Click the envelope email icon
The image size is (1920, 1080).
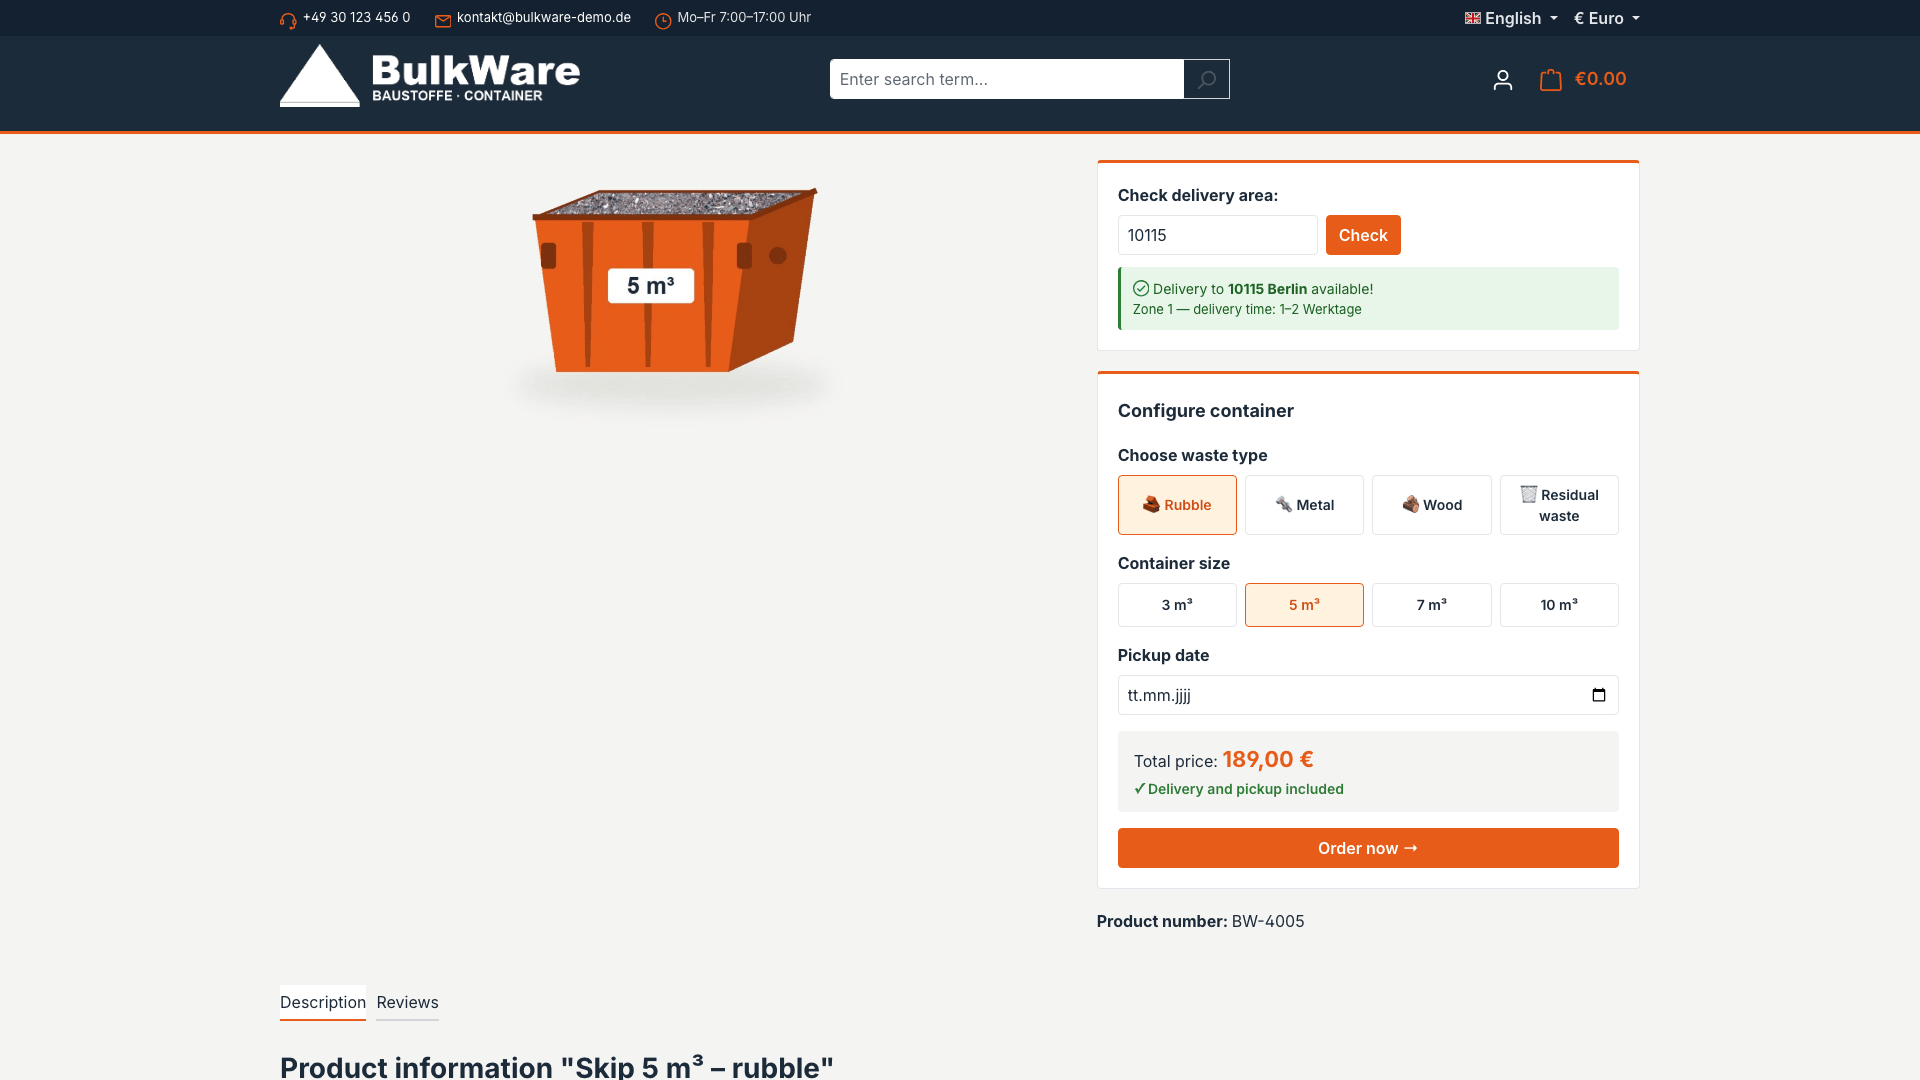[x=443, y=21]
